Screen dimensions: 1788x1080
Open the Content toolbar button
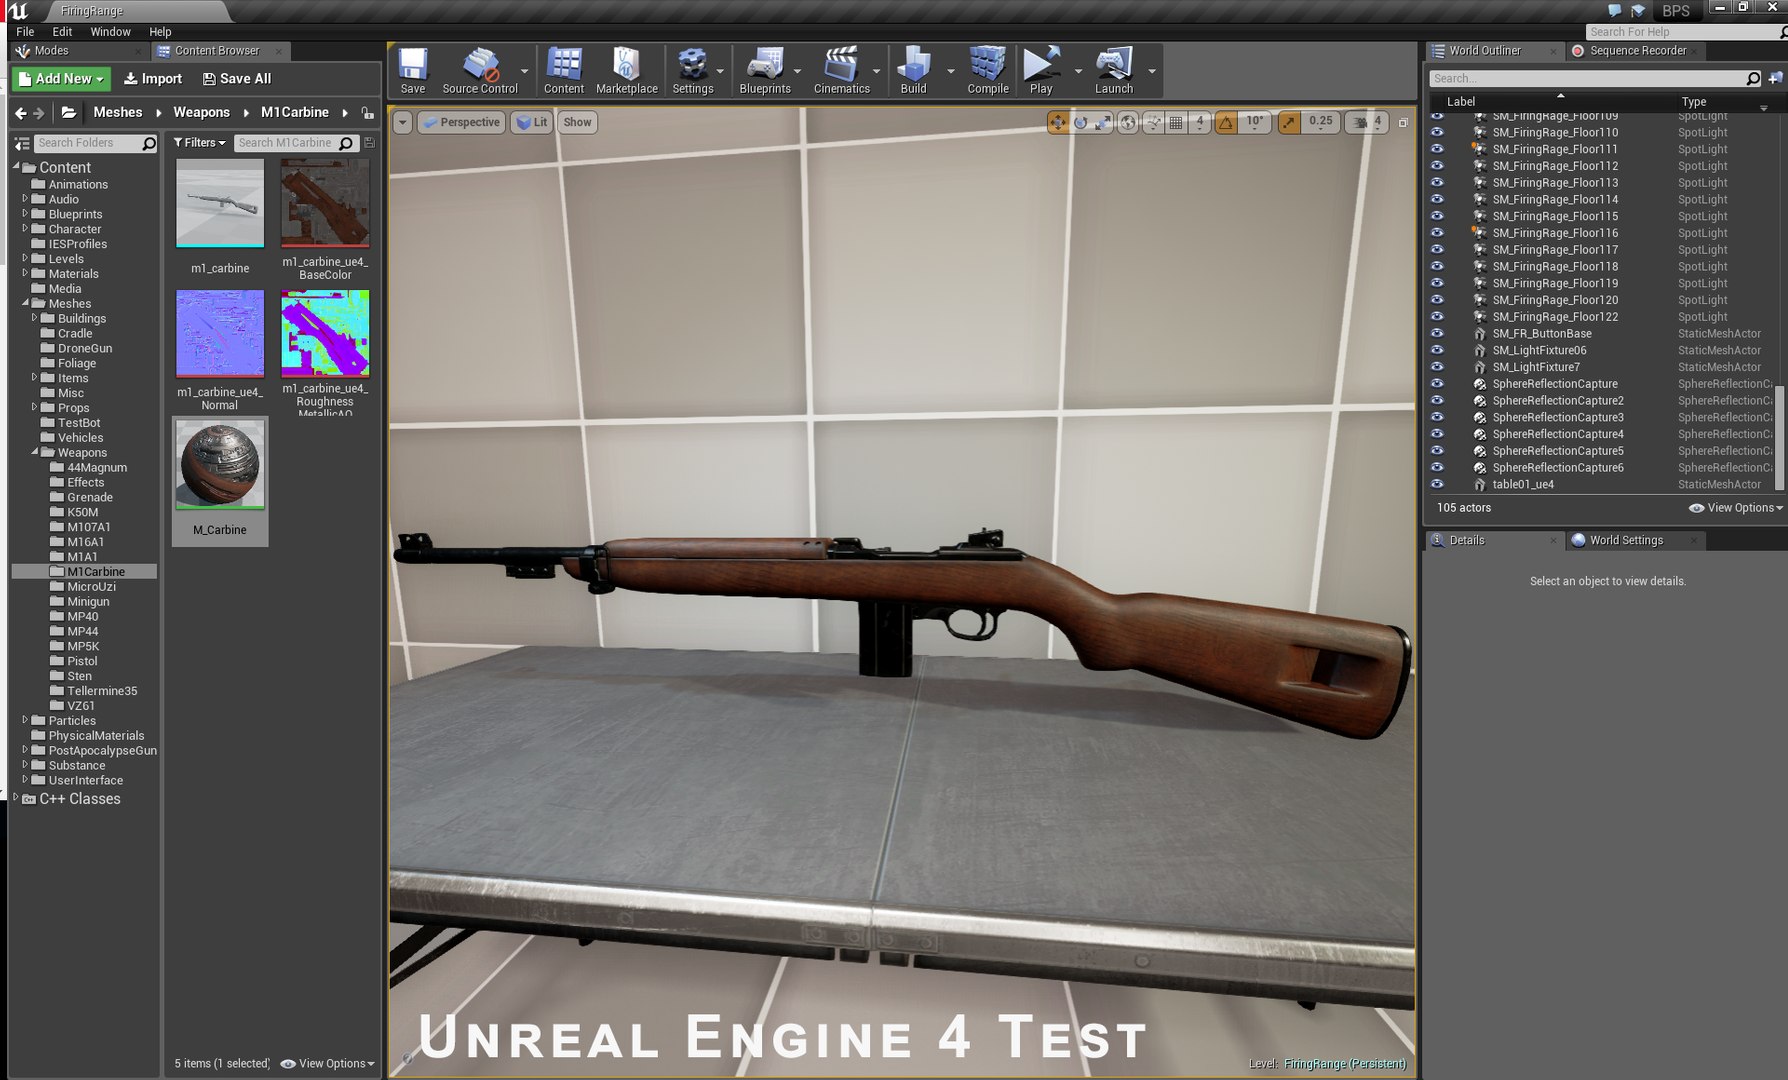[x=564, y=71]
